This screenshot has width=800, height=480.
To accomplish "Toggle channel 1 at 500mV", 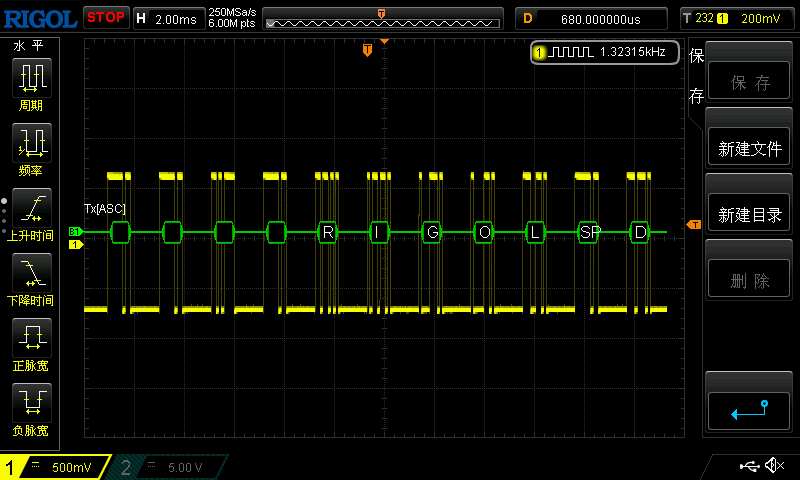I will 55,467.
